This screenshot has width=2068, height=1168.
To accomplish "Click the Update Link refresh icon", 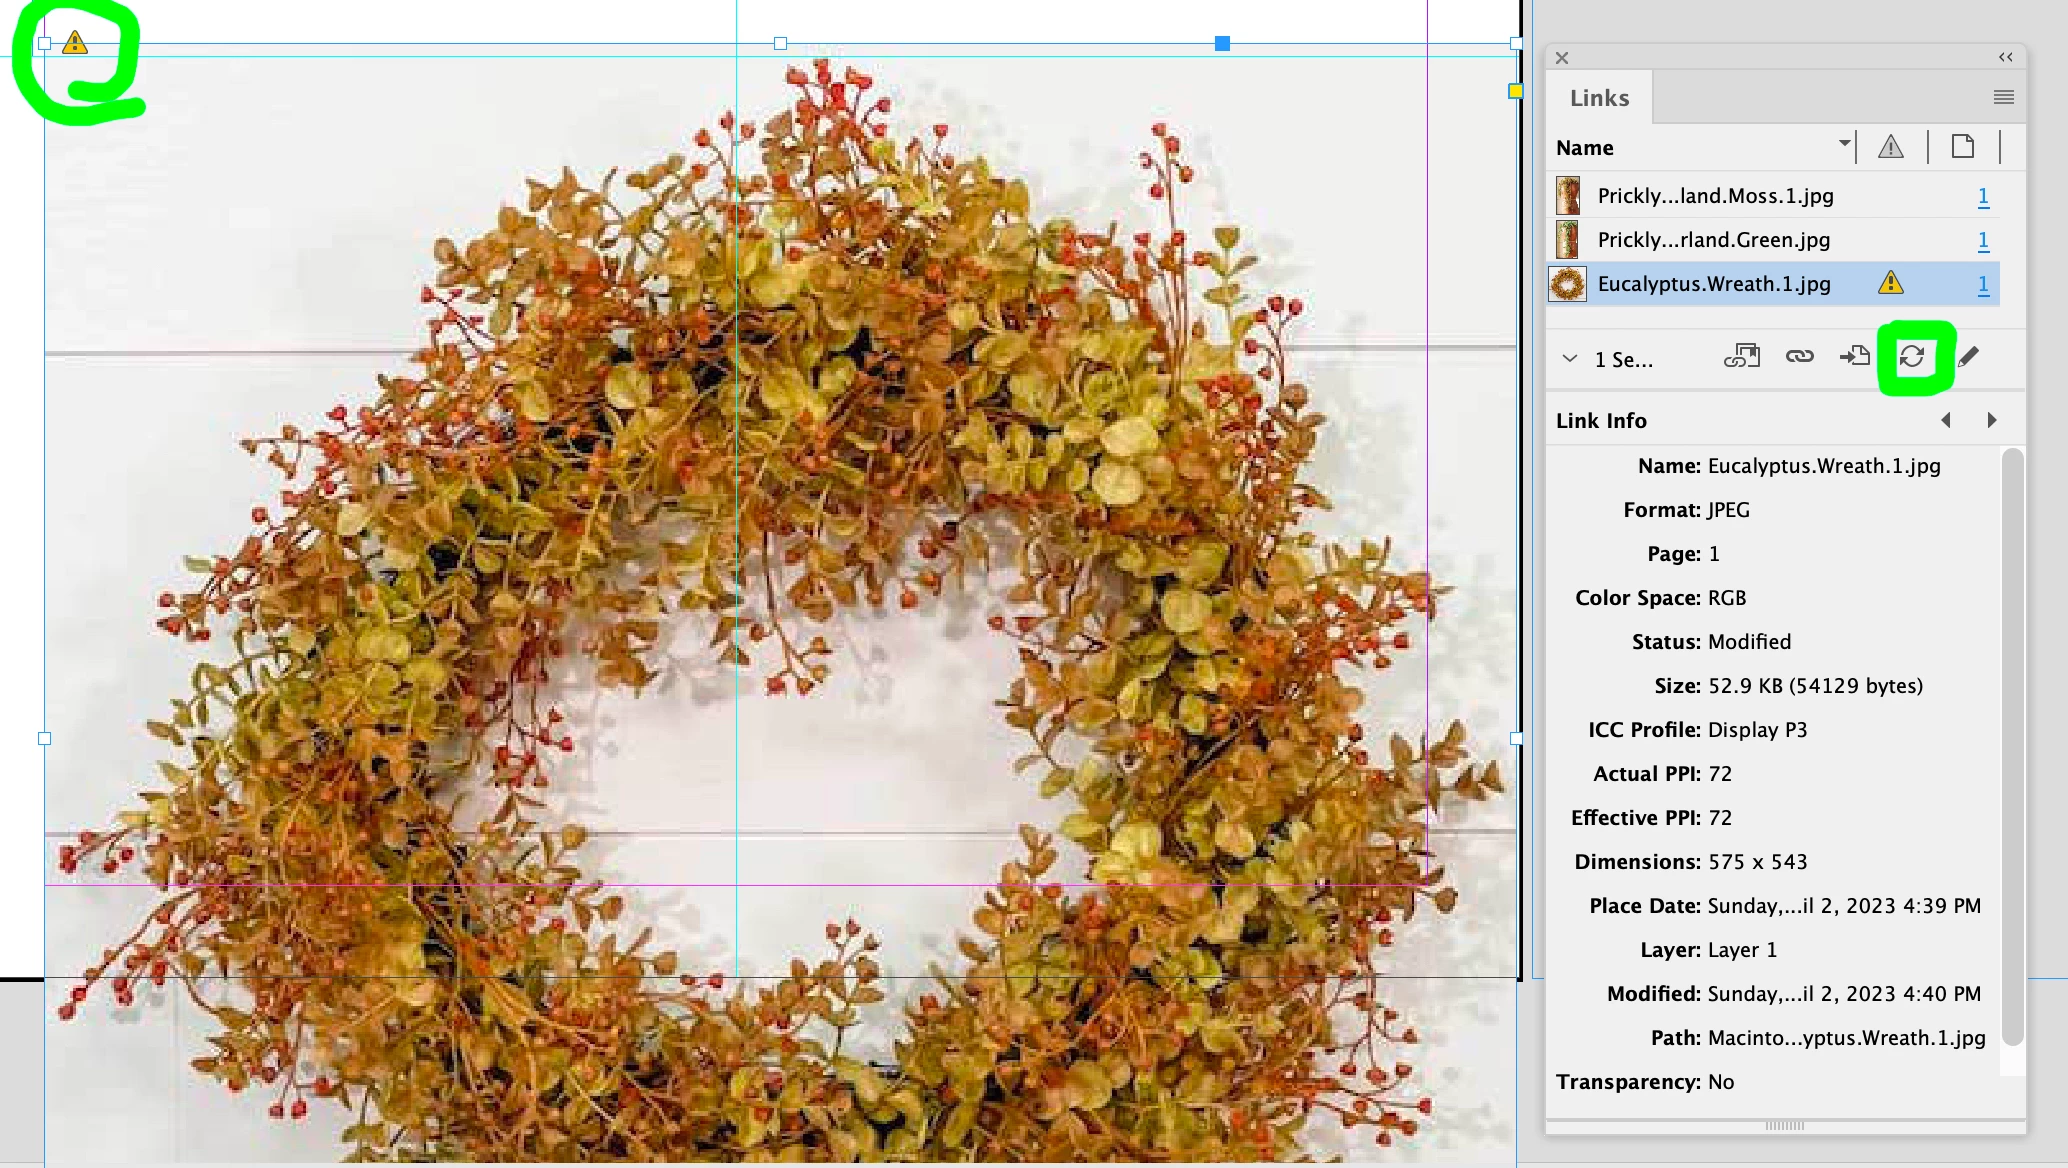I will 1912,357.
